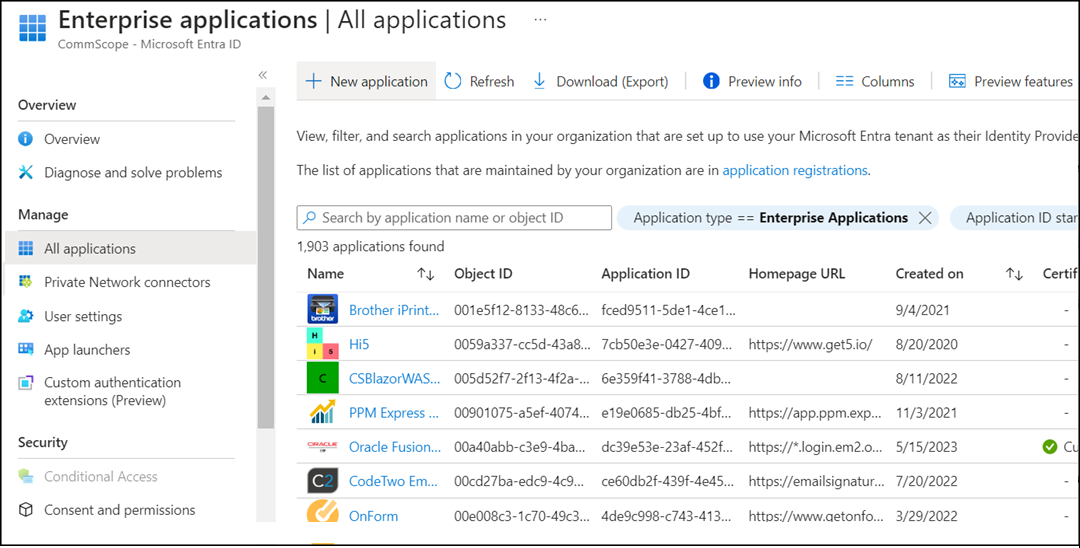Click the Enterprise applications grid icon in header
Viewport: 1080px width, 548px height.
(x=32, y=28)
